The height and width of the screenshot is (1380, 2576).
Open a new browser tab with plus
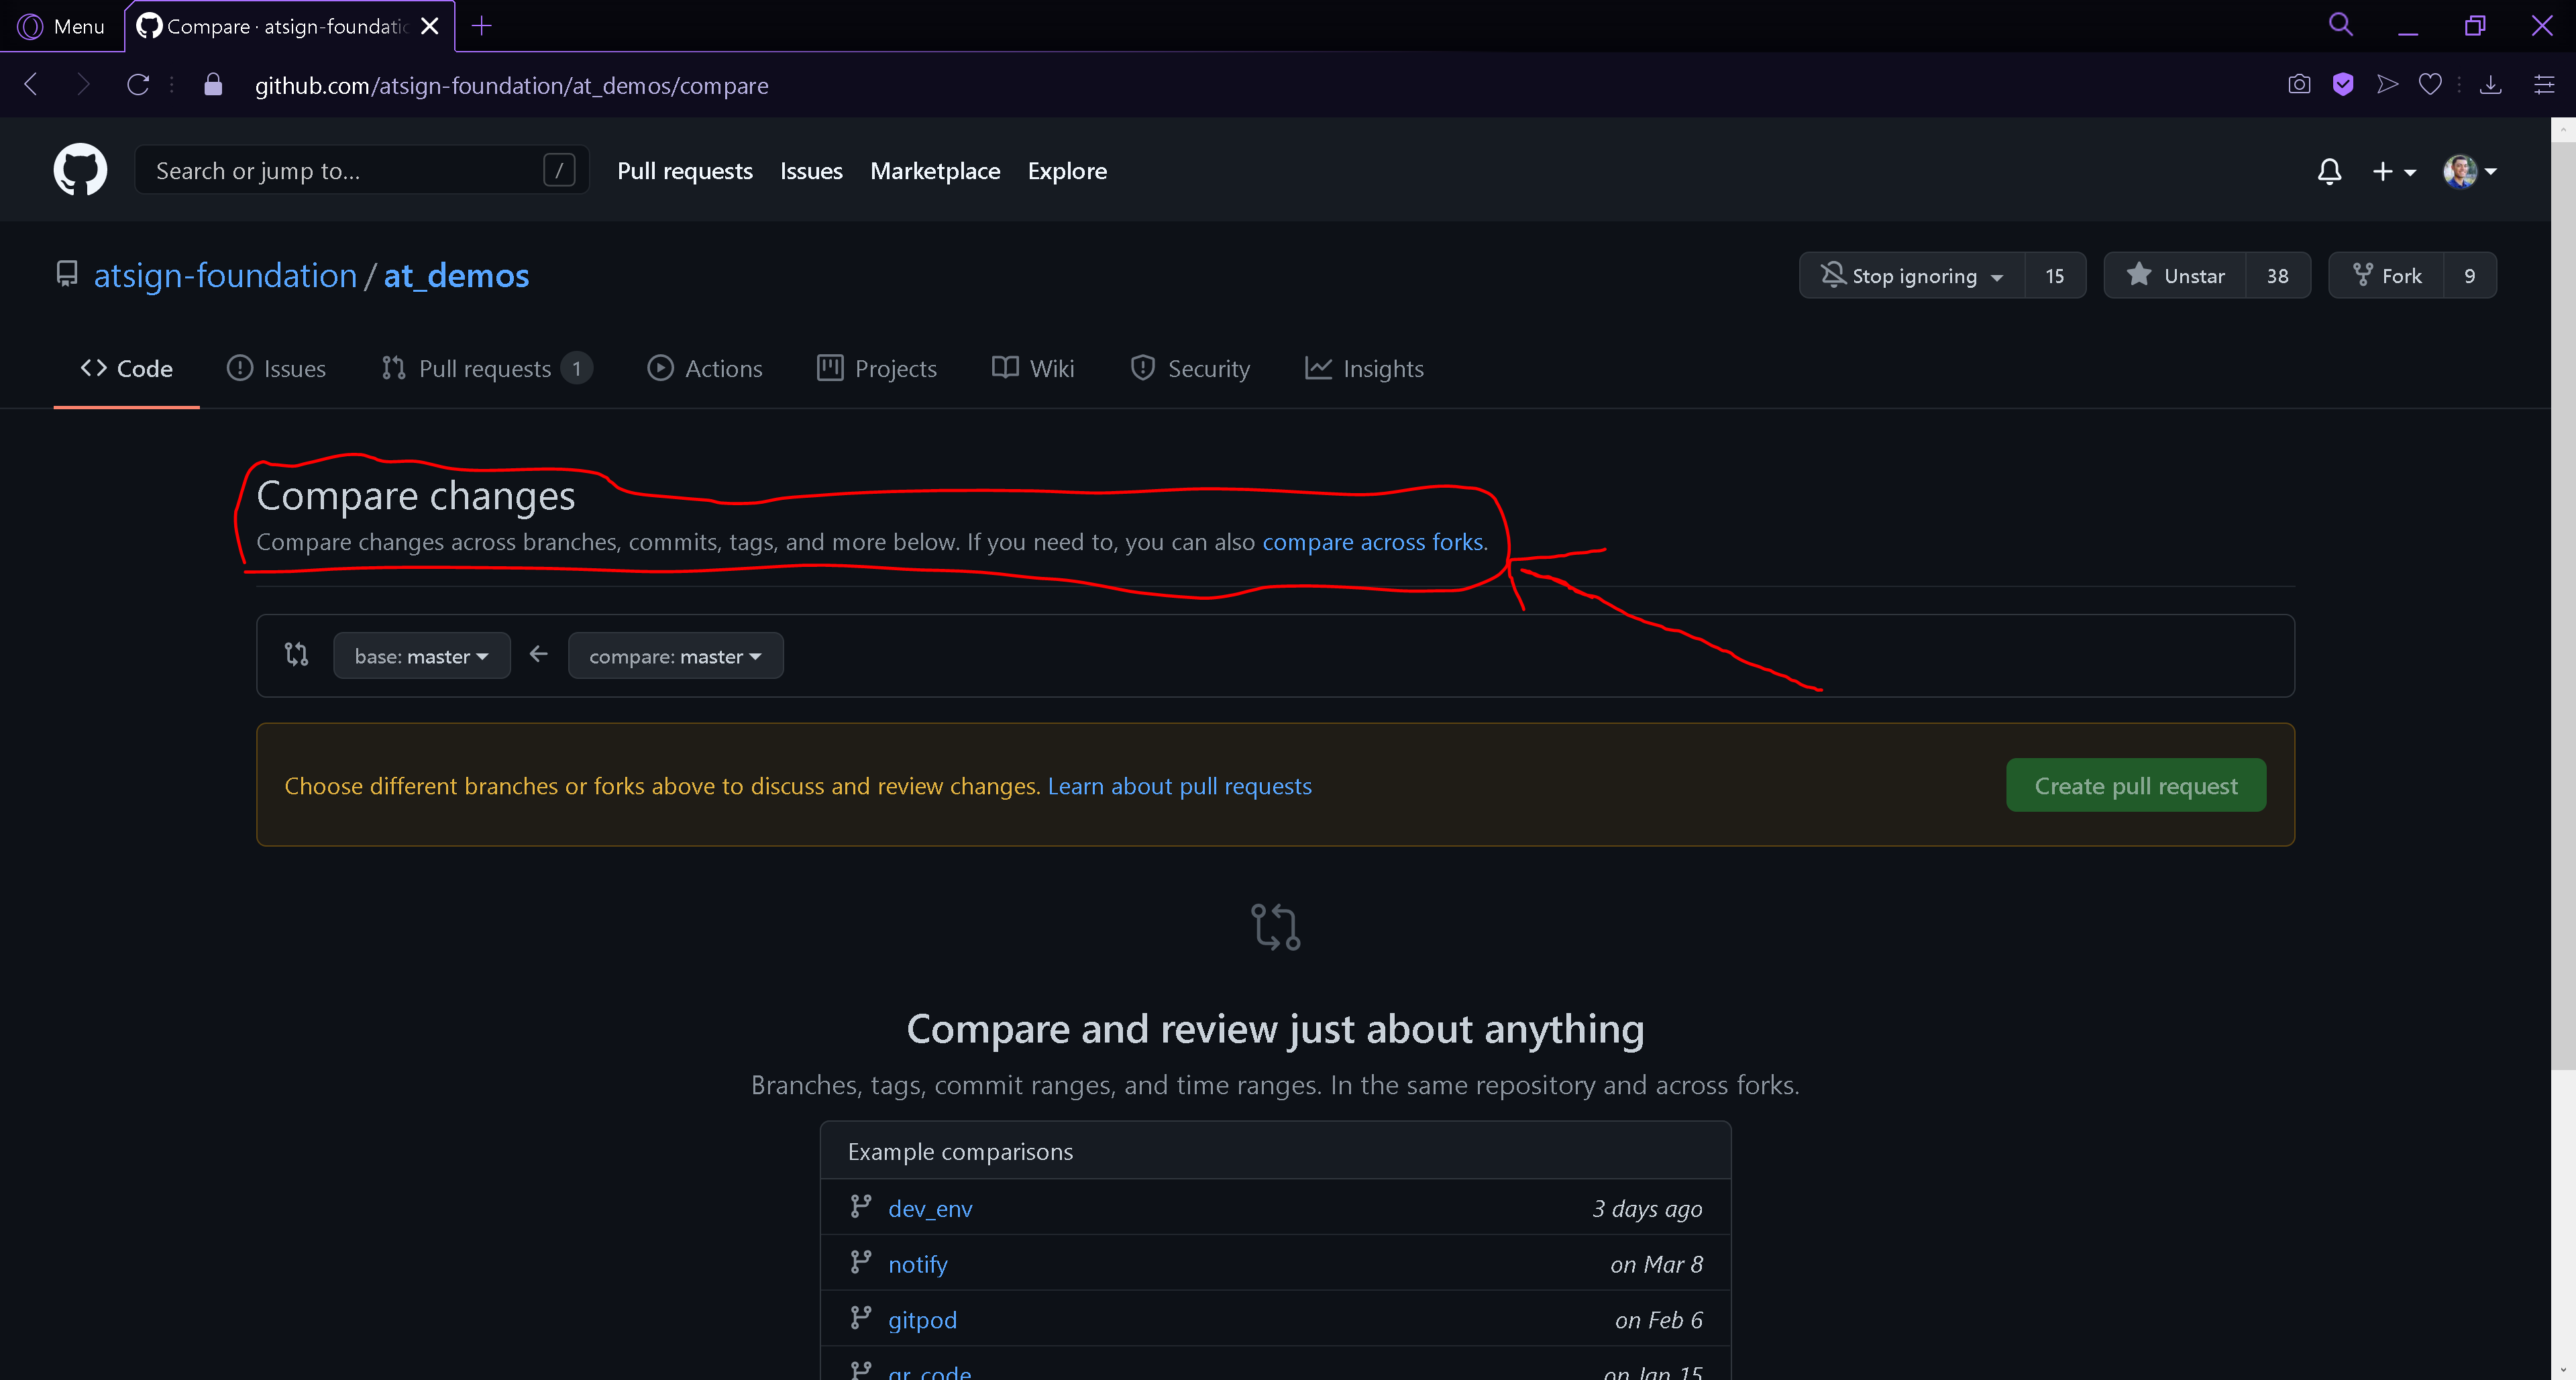coord(482,26)
